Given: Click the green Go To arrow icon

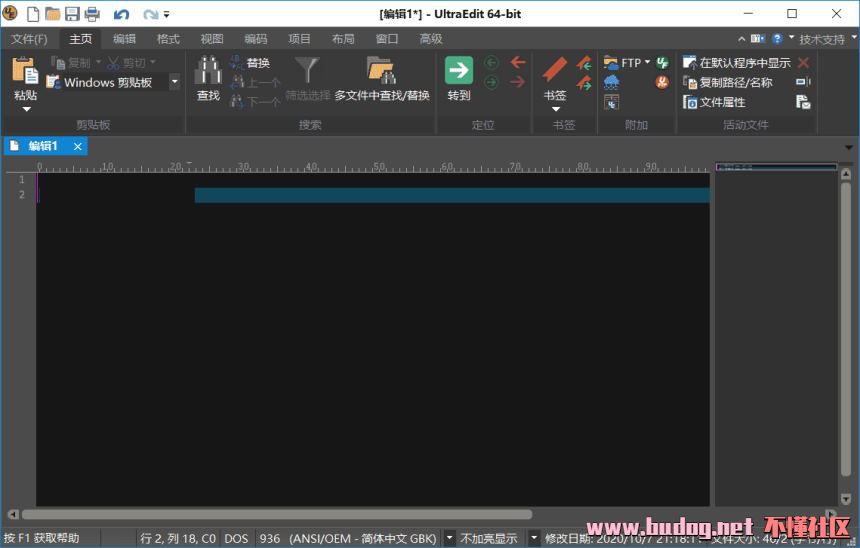Looking at the screenshot, I should 459,70.
